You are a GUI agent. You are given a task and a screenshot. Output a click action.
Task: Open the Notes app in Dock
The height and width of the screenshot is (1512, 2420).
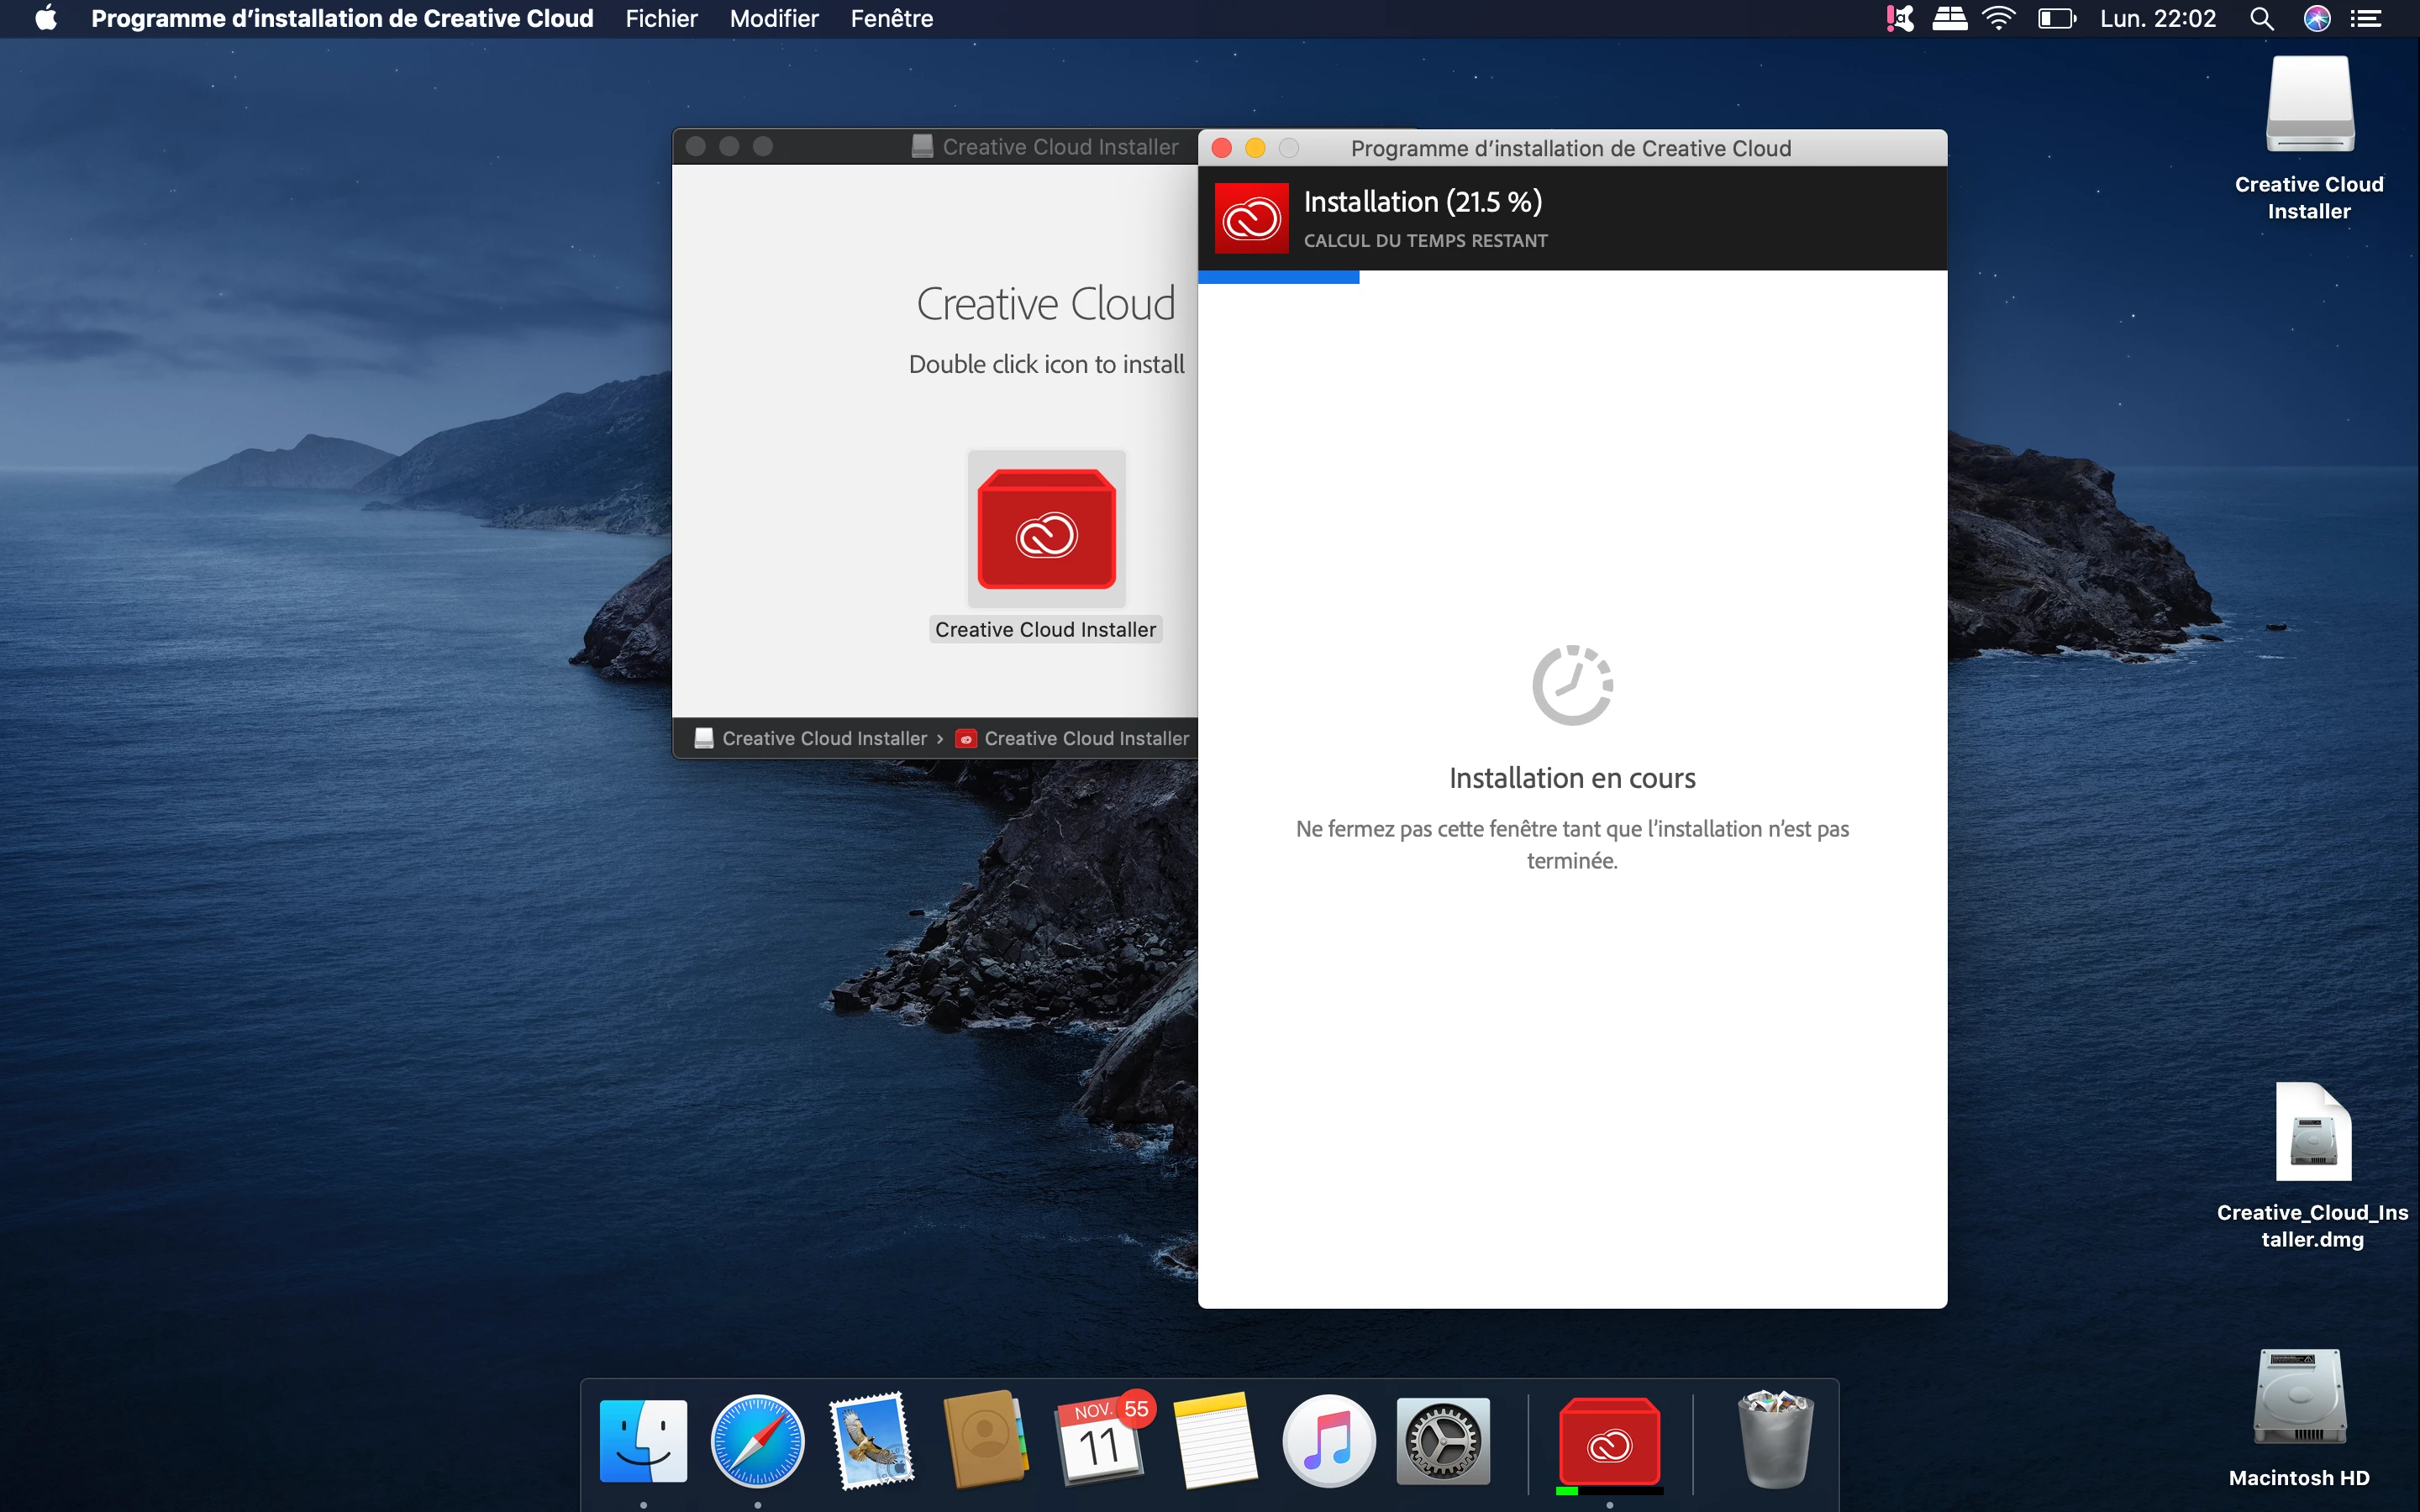(x=1214, y=1441)
